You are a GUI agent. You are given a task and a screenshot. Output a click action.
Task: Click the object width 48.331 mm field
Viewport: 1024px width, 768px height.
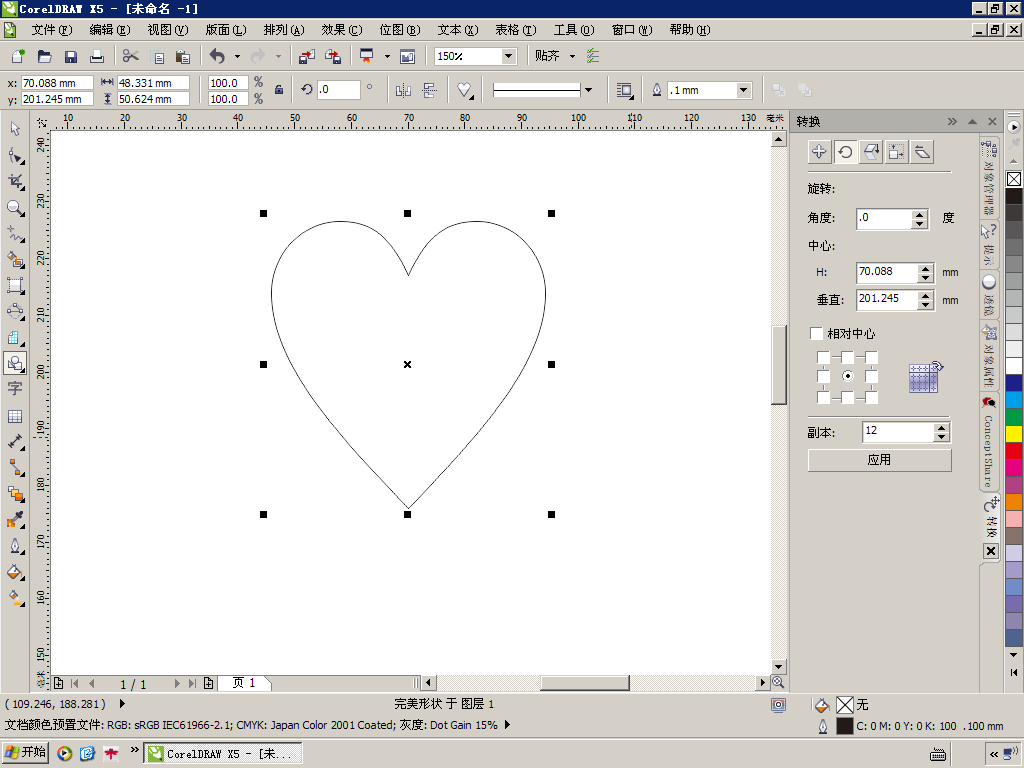(153, 83)
